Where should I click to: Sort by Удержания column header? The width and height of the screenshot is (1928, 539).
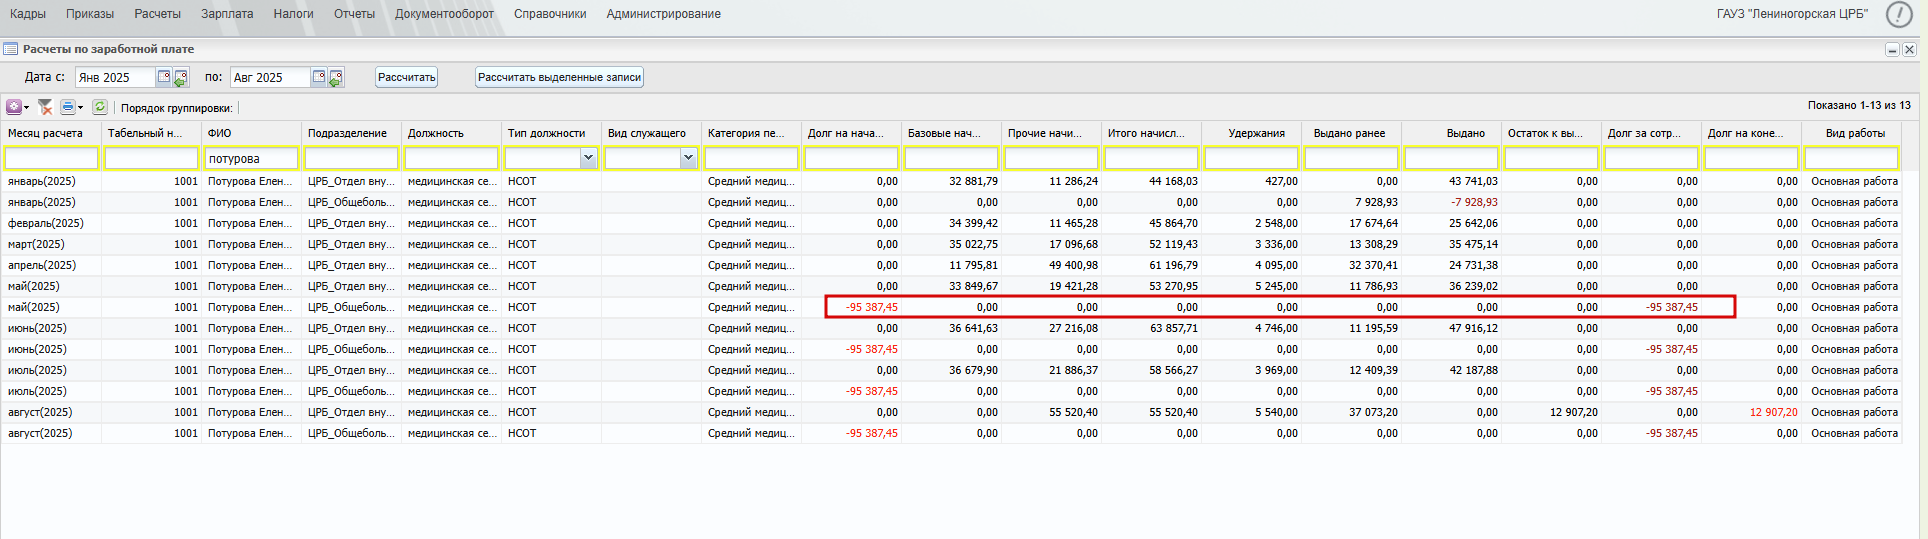click(x=1251, y=133)
